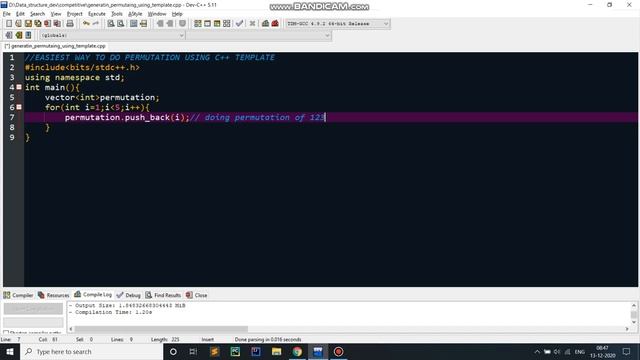Screen dimensions: 640x360
Task: Click the Toggle Bookmarks toolbar icon
Action: pyautogui.click(x=18, y=36)
